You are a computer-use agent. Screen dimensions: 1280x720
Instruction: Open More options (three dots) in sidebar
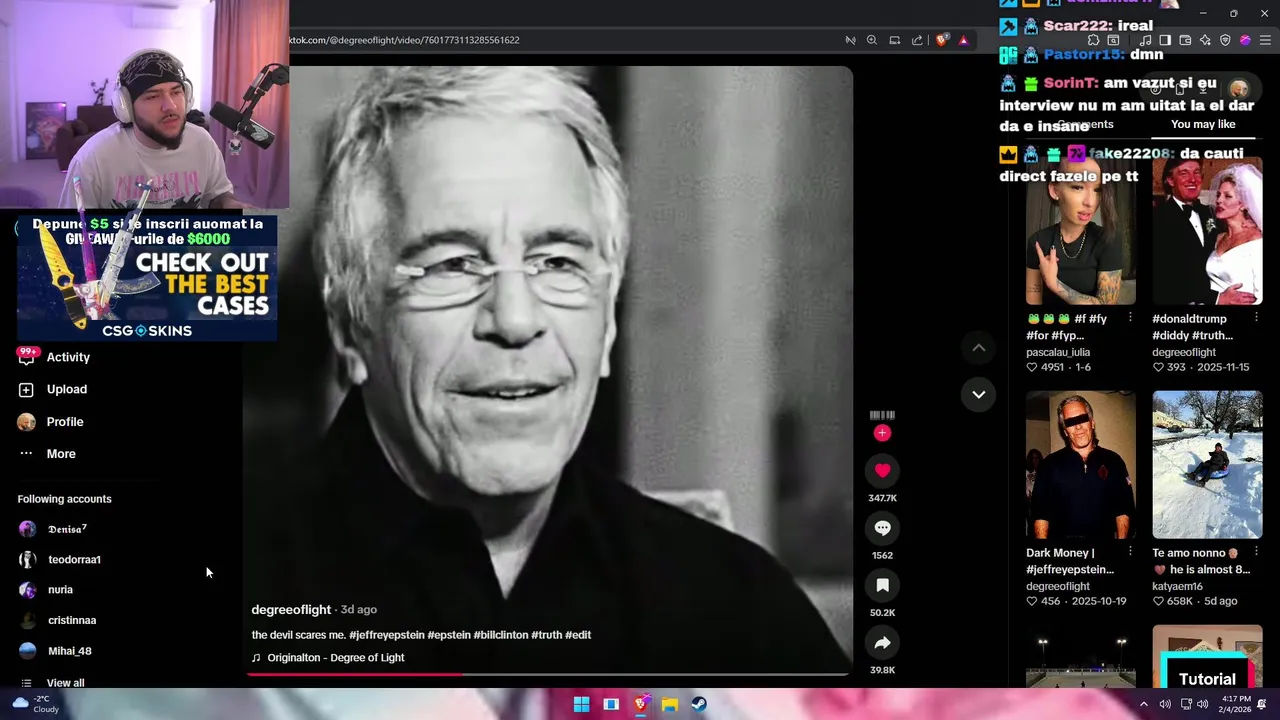[26, 454]
